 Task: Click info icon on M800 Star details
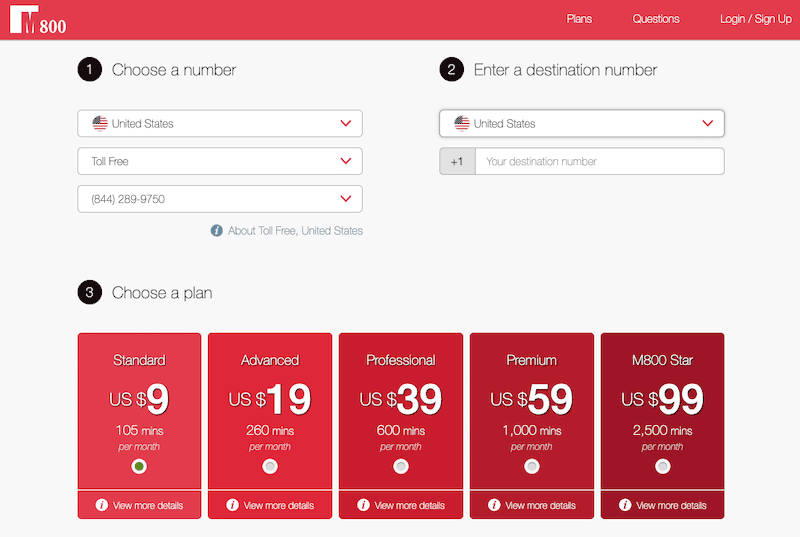coord(624,505)
